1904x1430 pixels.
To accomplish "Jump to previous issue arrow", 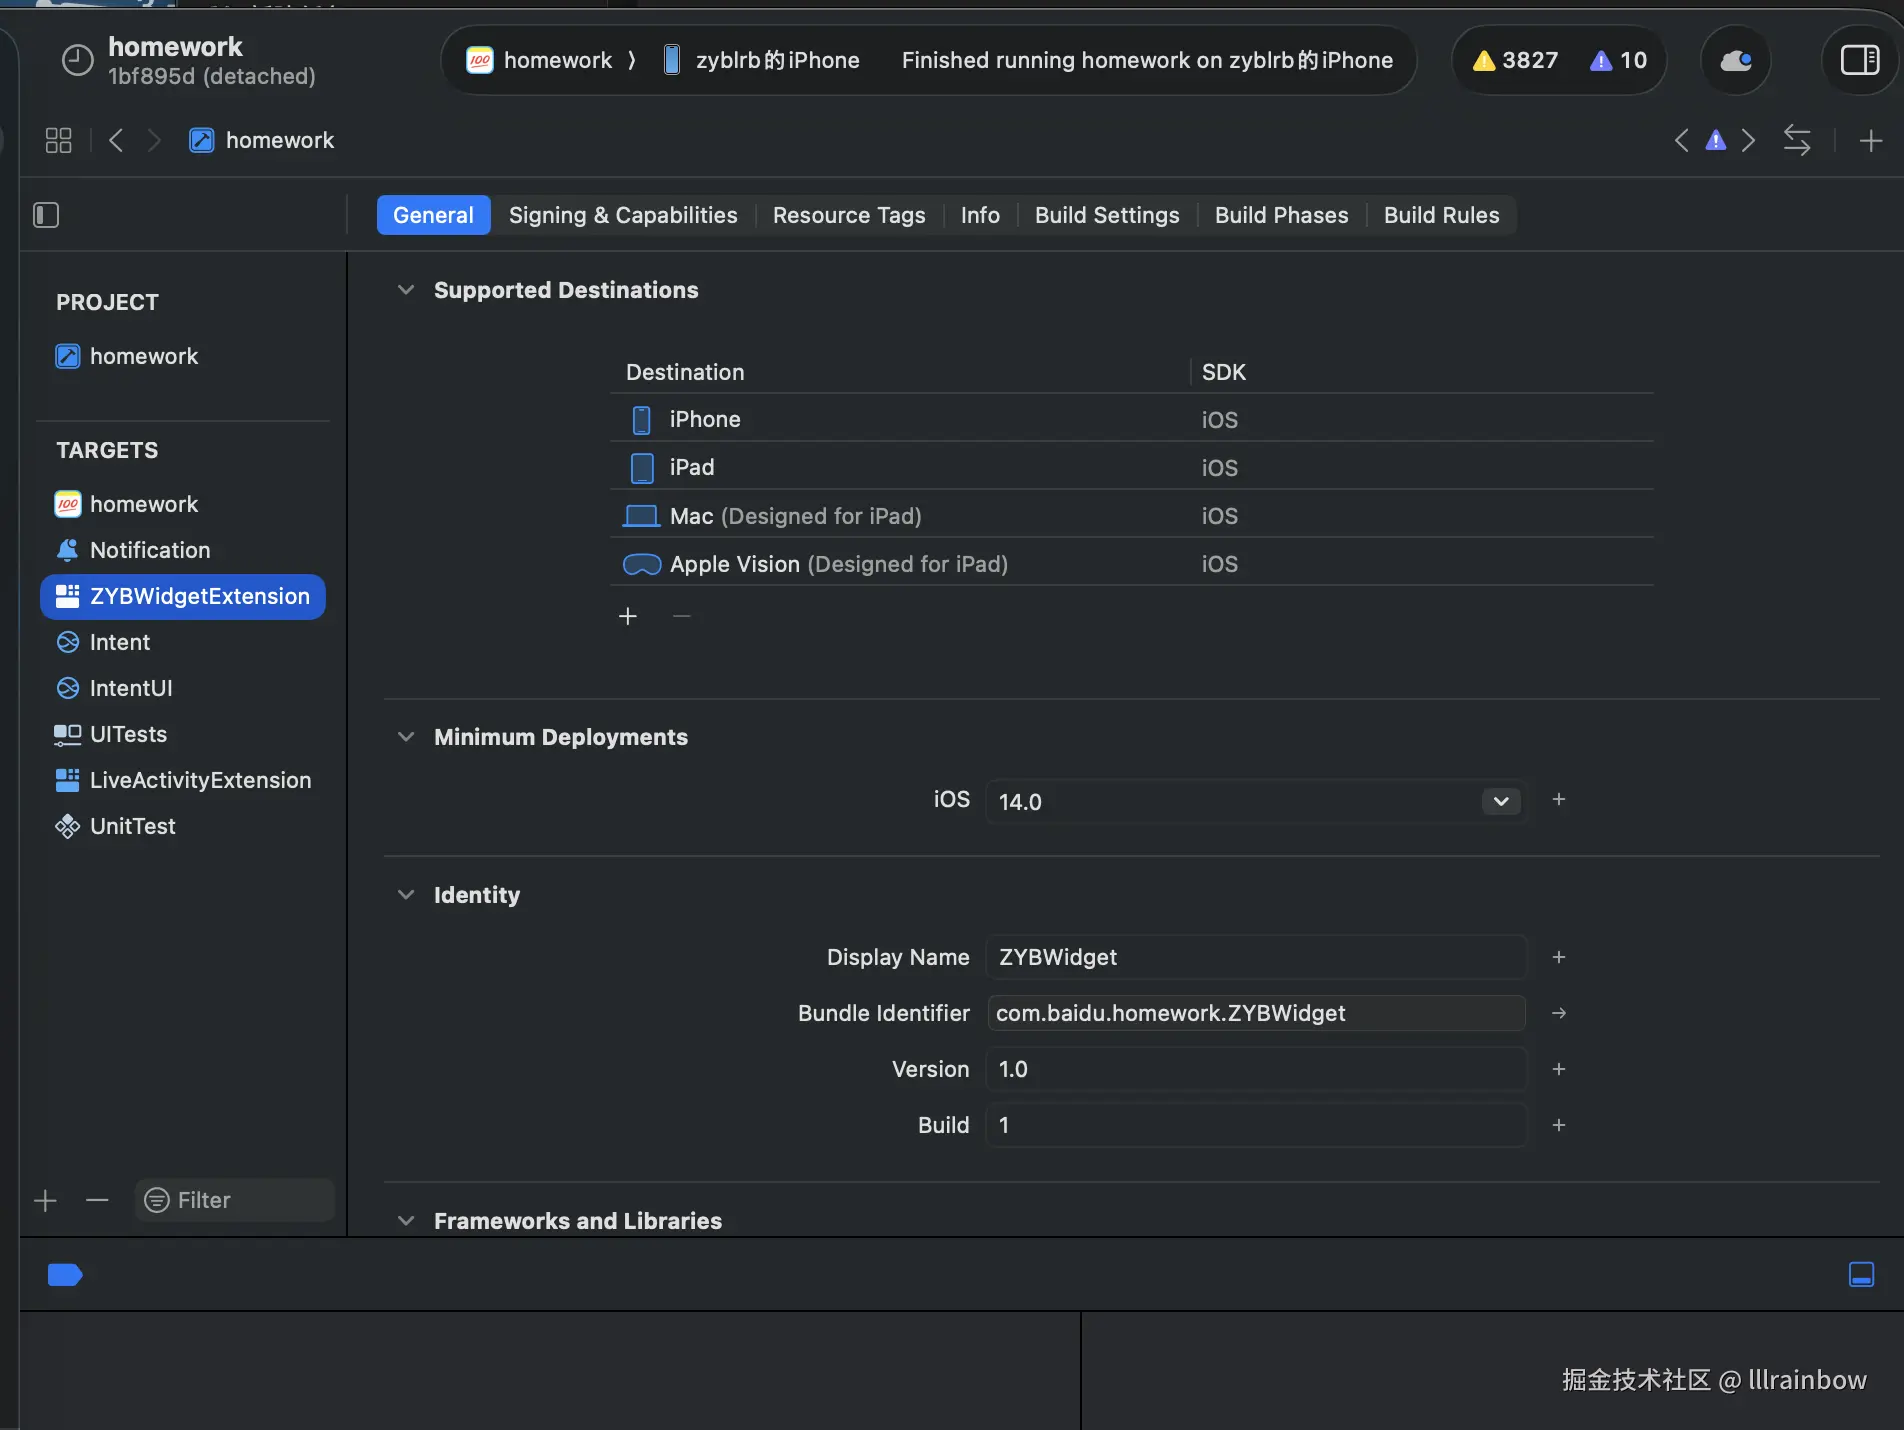I will tap(1681, 140).
